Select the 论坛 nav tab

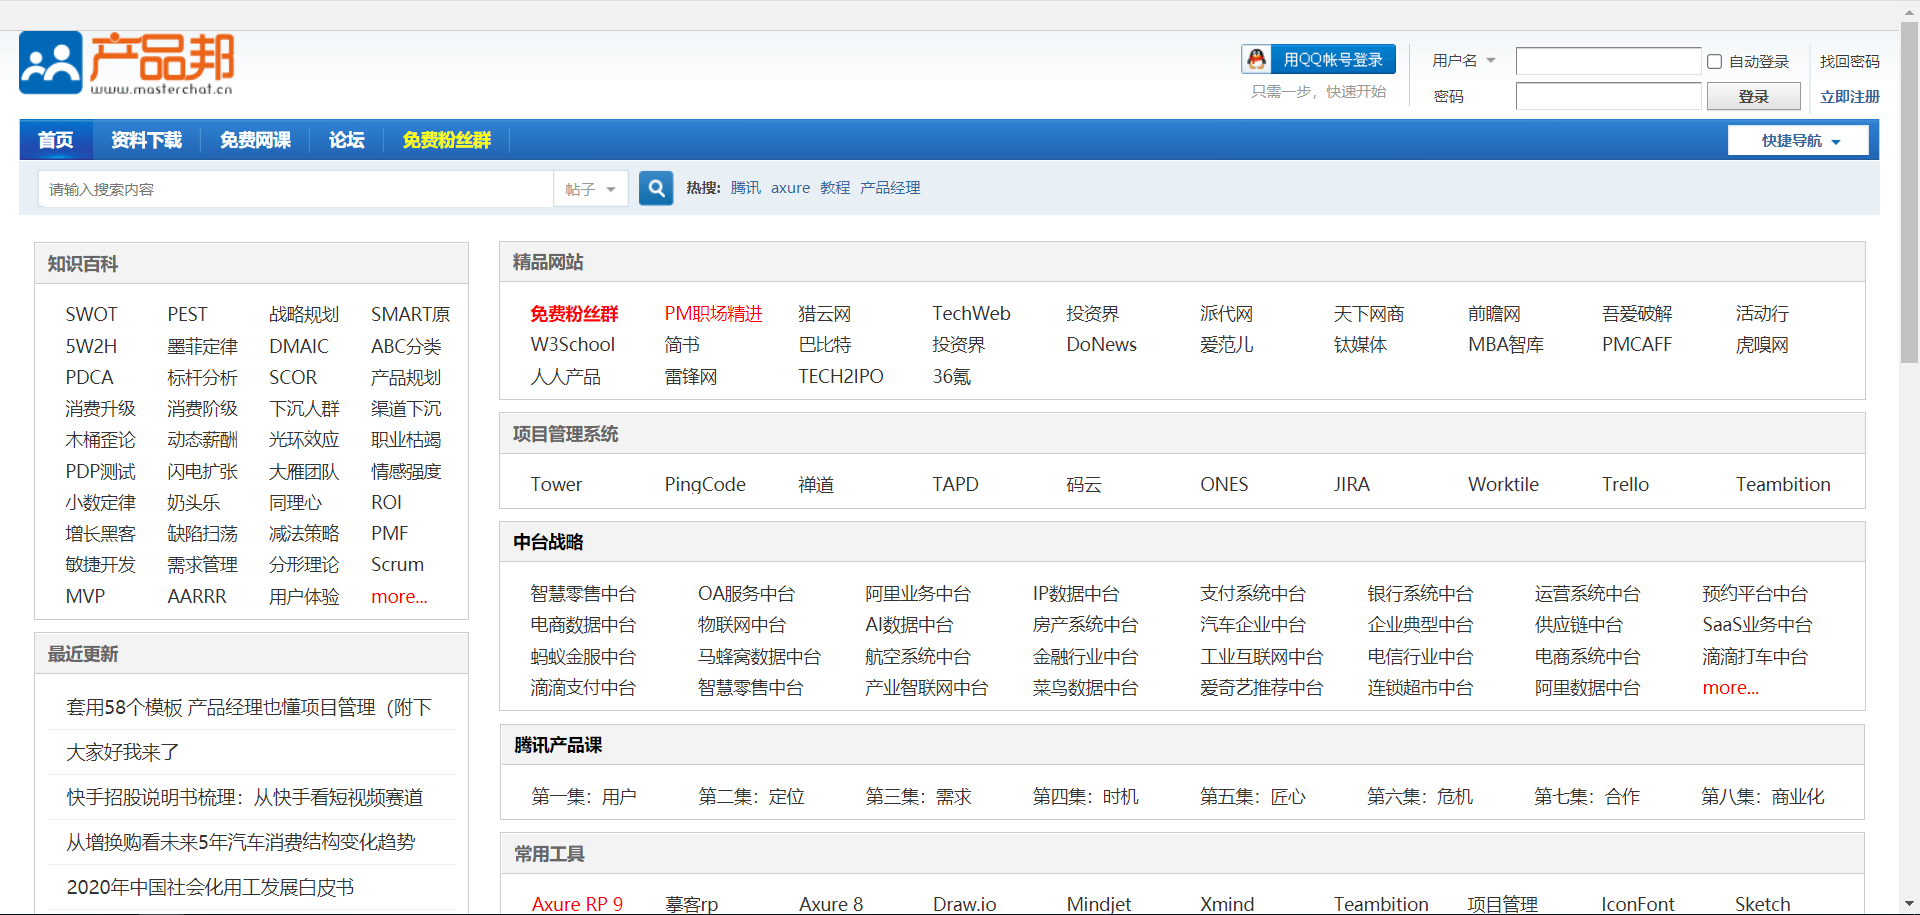[x=347, y=140]
